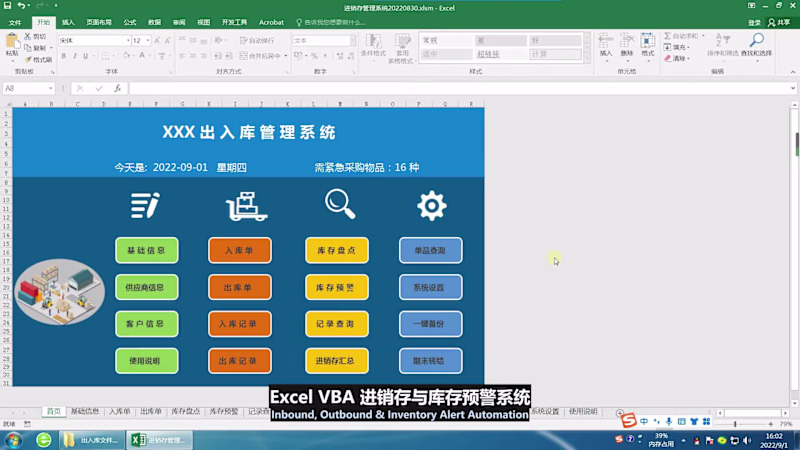Click the blue 期末转结 button

click(431, 361)
